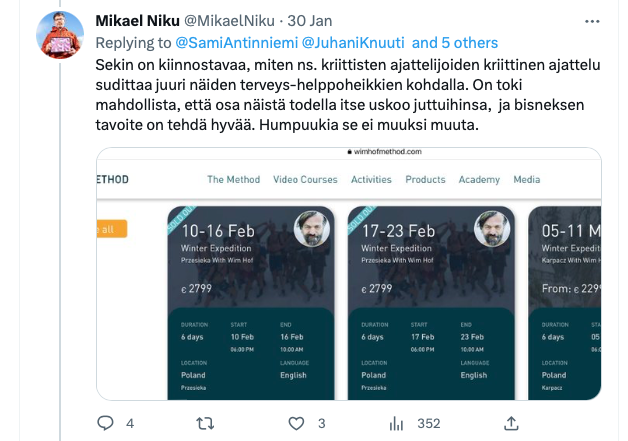Click the orange filter button at left
This screenshot has height=441, width=628.
pyautogui.click(x=110, y=229)
